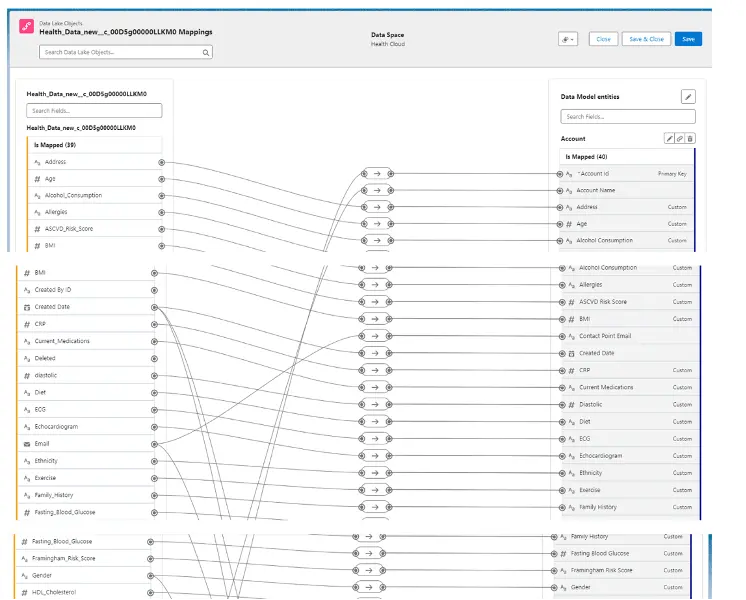Viewport: 746px width, 600px height.
Task: Click the target connector dot of Account Name
Action: click(x=560, y=191)
